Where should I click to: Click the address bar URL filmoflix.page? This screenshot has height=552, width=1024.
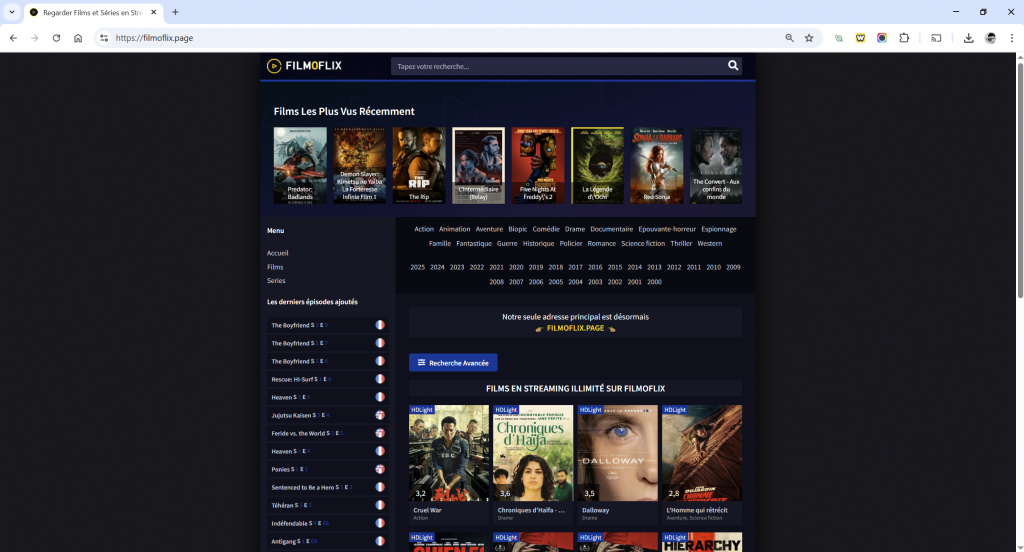point(154,38)
